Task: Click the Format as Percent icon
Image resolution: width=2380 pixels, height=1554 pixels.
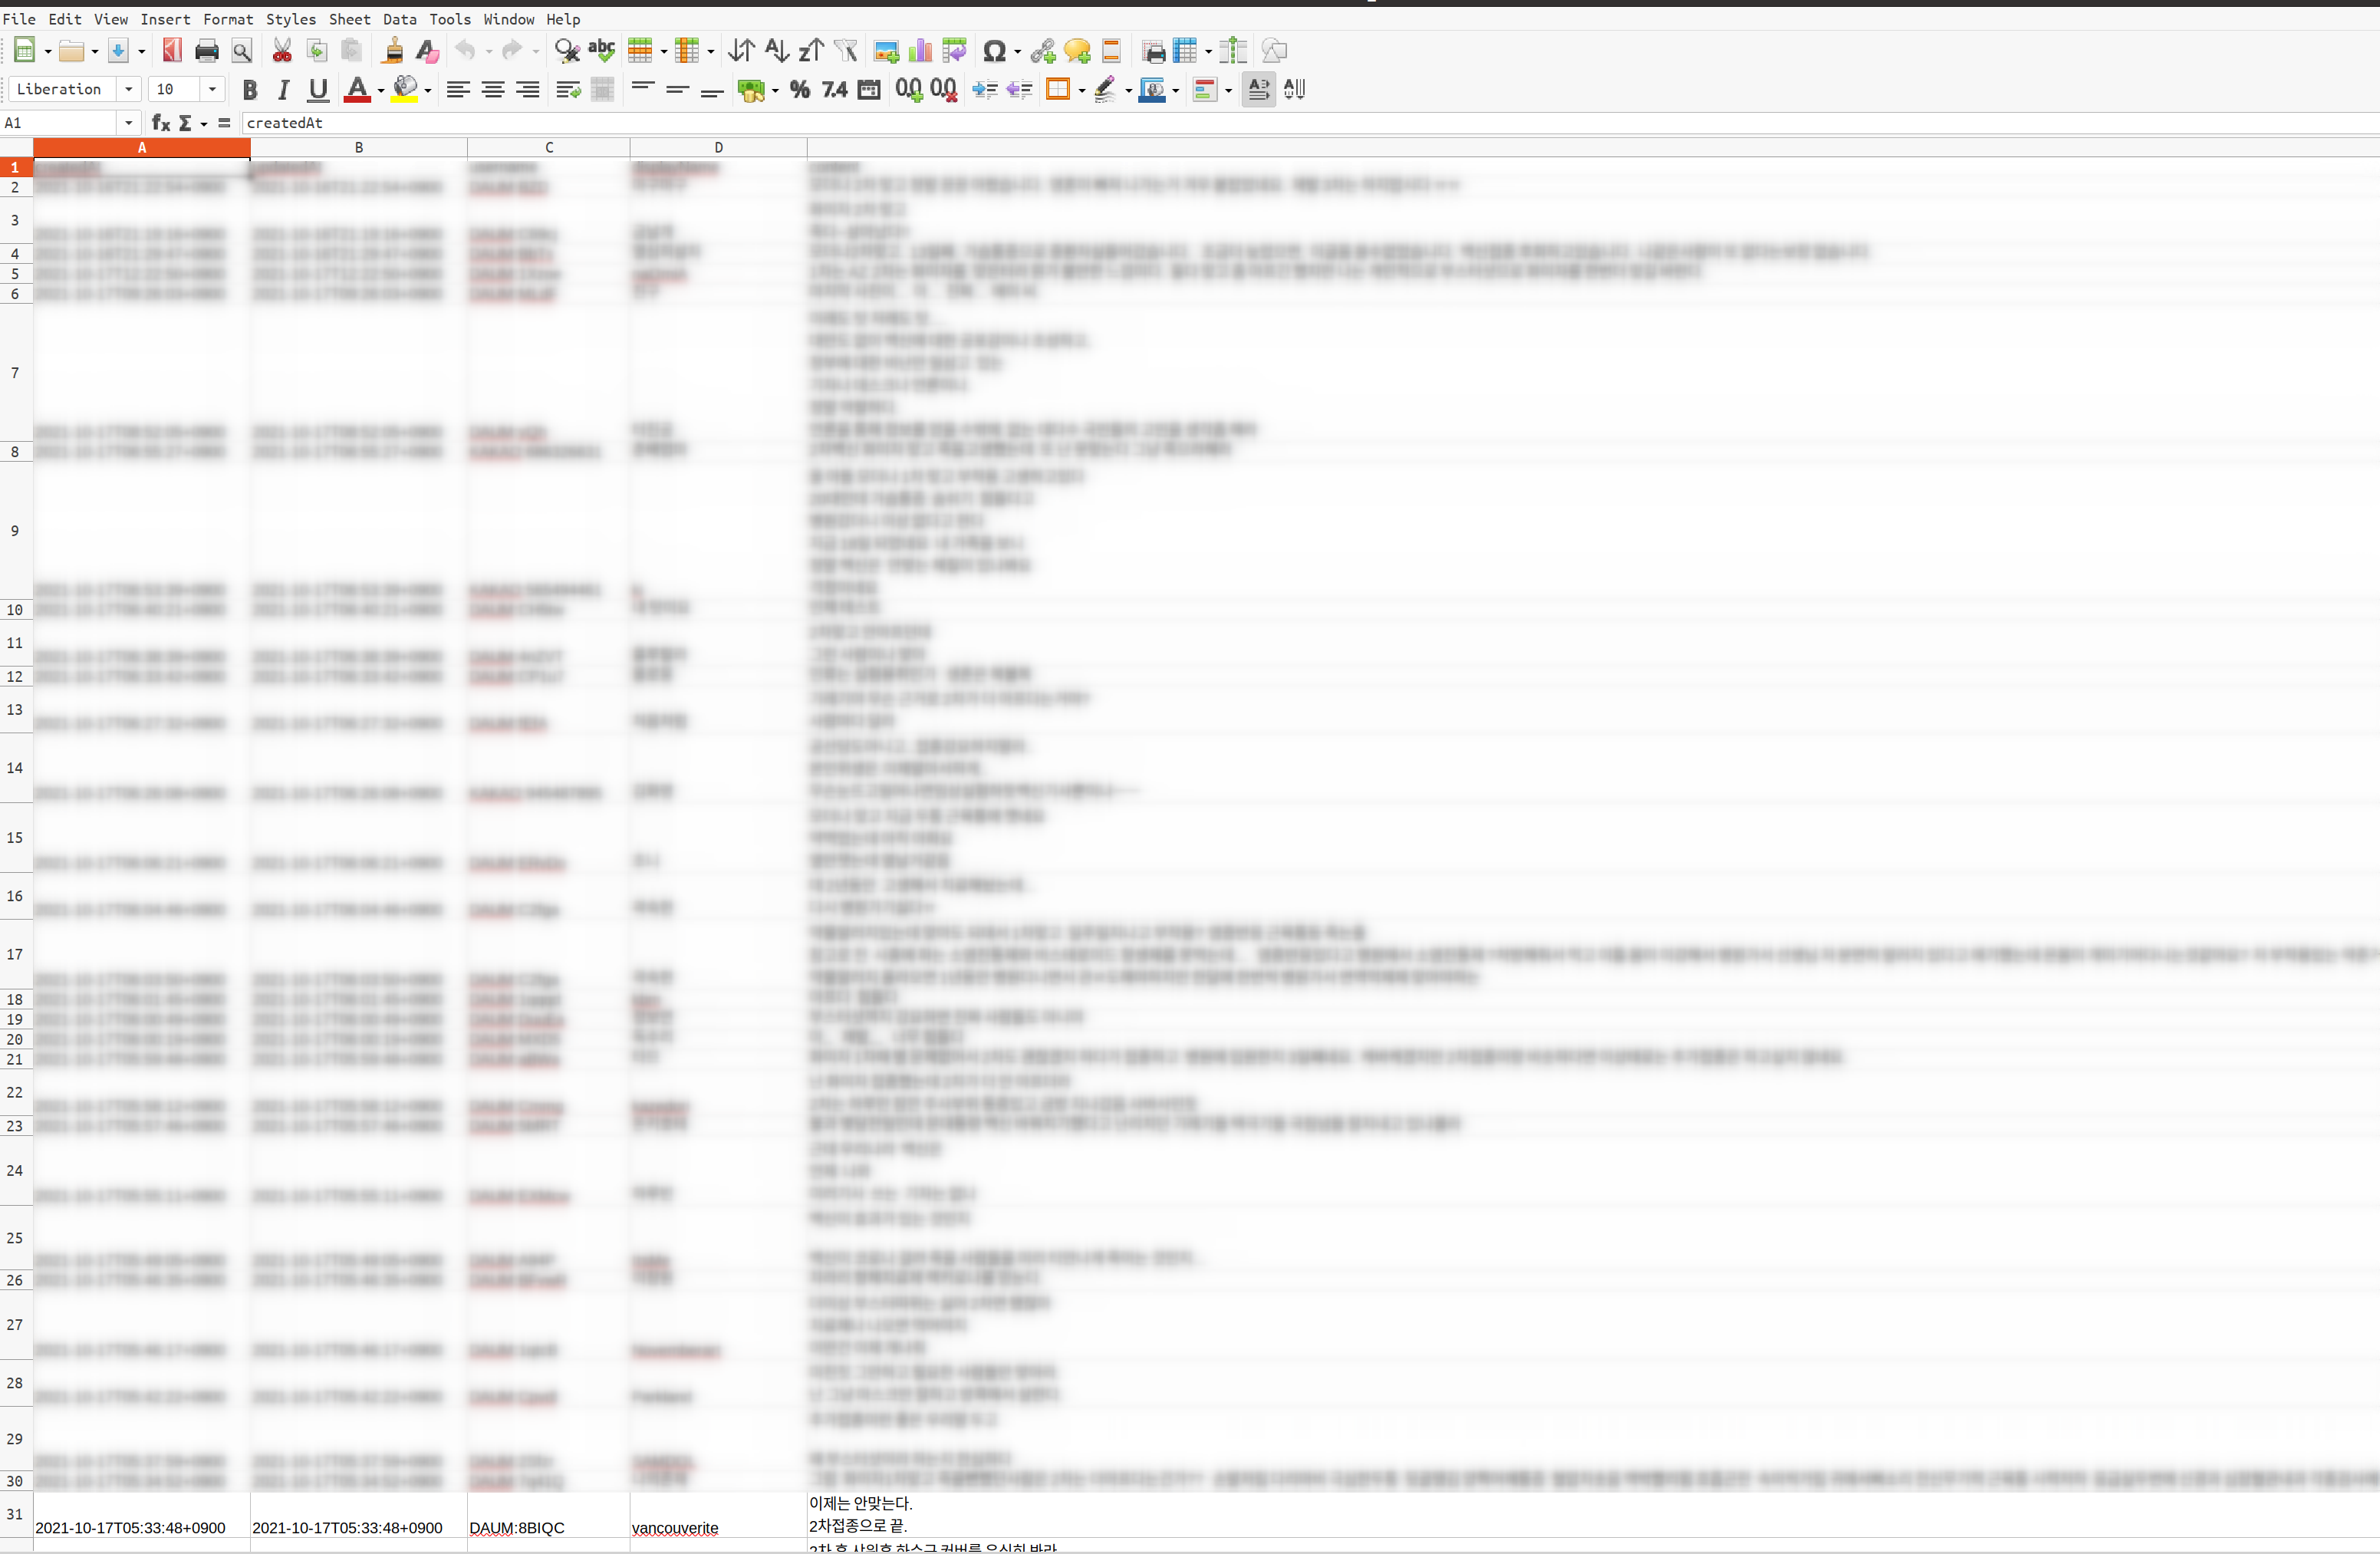Action: (799, 90)
